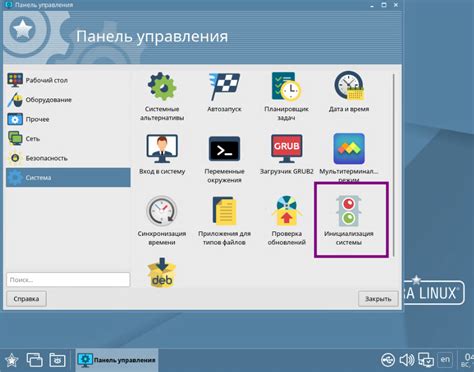
Task: Click the icon grid vertical scrollbar
Action: pyautogui.click(x=394, y=165)
